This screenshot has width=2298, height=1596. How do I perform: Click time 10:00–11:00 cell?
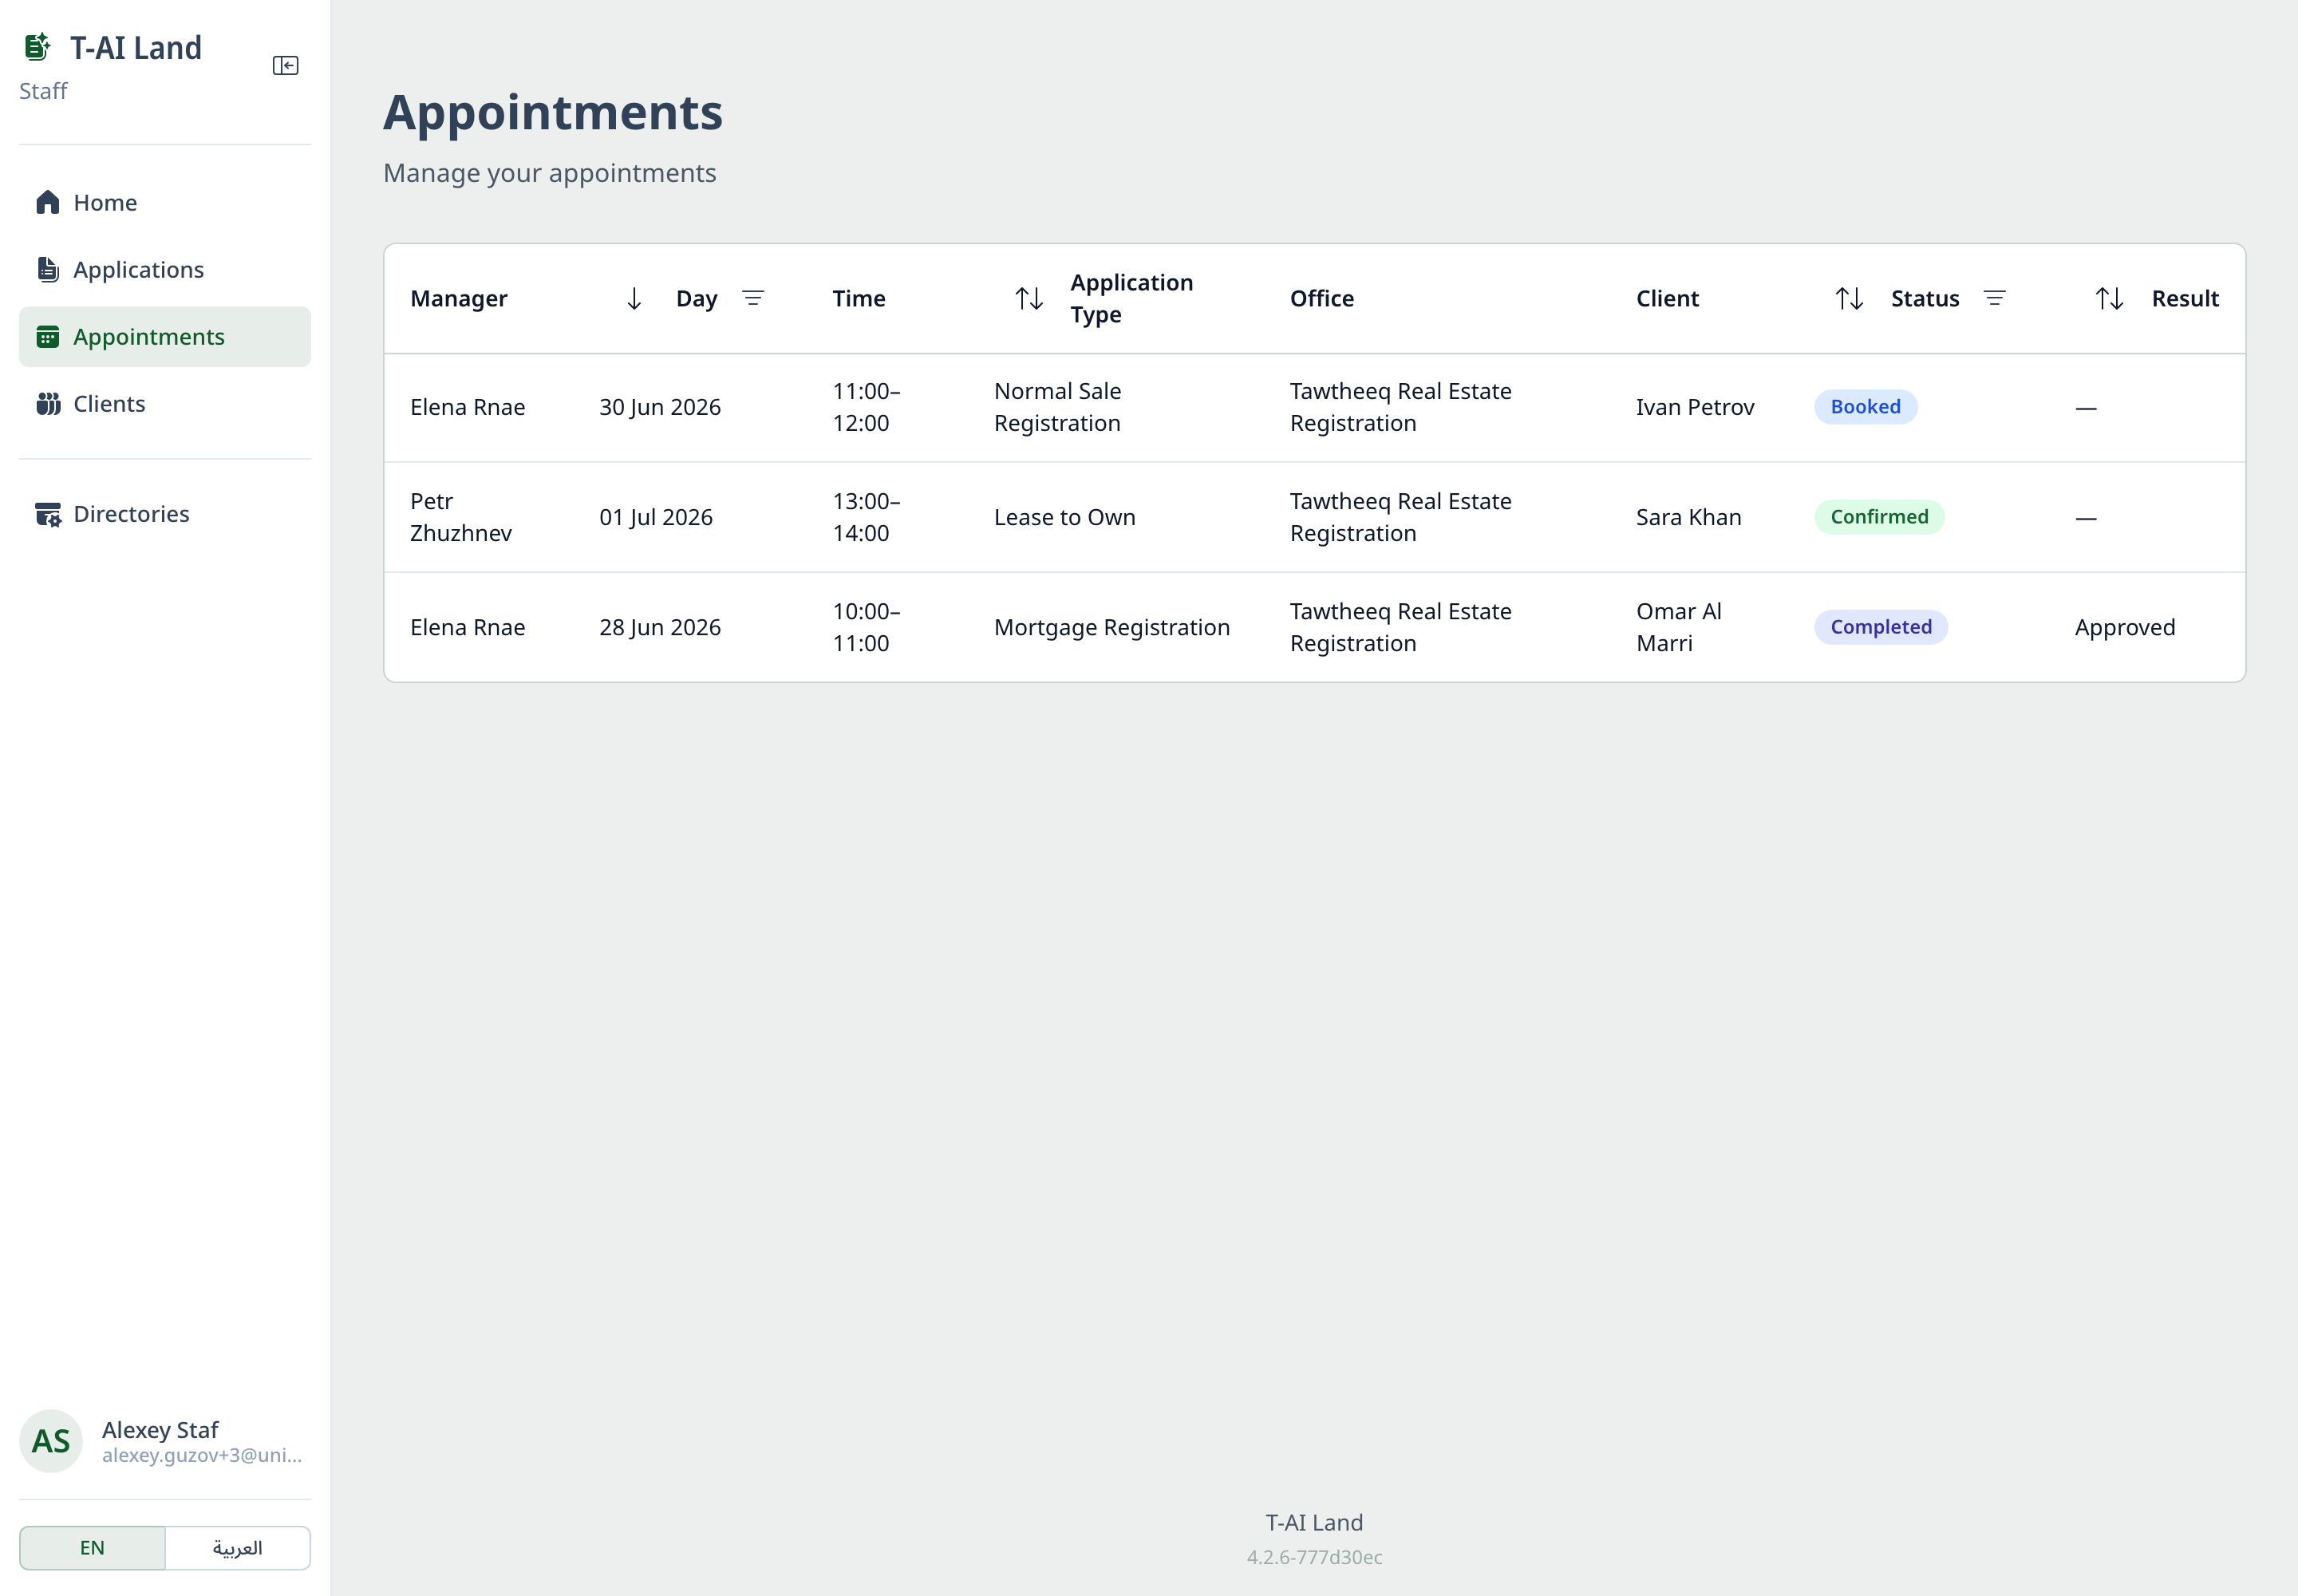(x=867, y=627)
